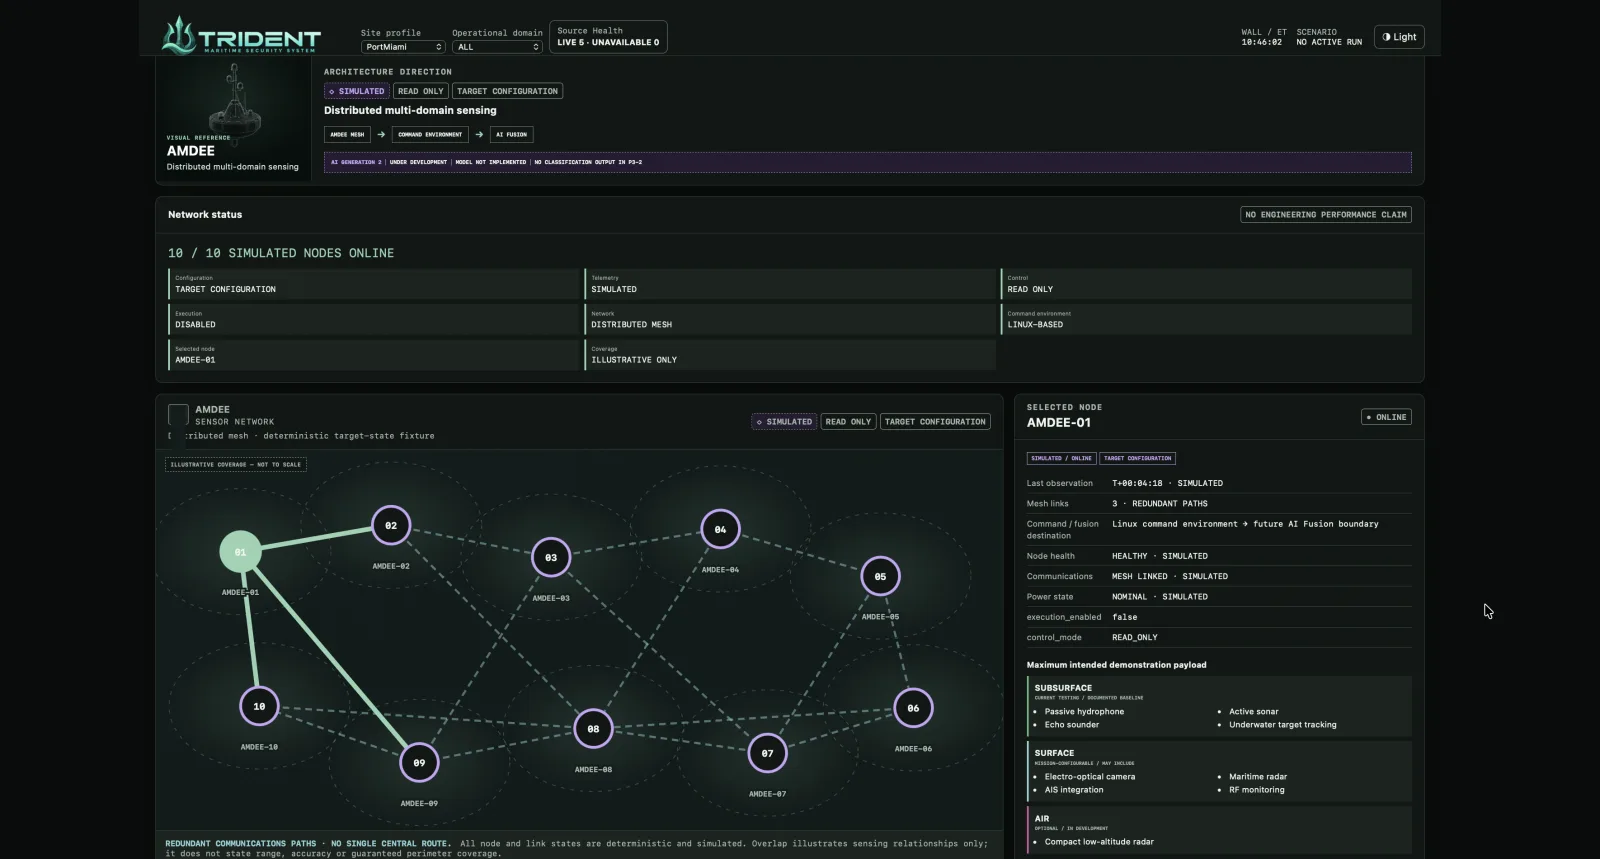Select node 04 in the sensor network map
Screen dimensions: 1600x859
(720, 529)
